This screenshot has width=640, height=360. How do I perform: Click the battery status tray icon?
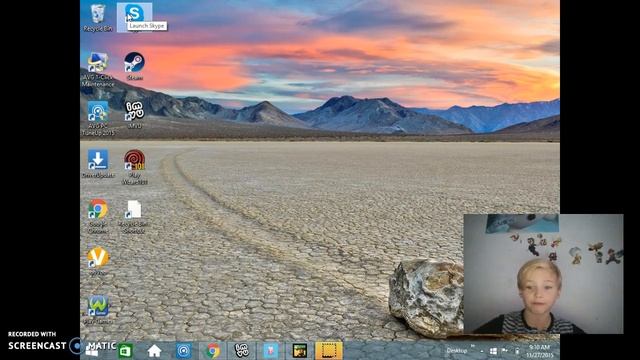click(x=518, y=351)
